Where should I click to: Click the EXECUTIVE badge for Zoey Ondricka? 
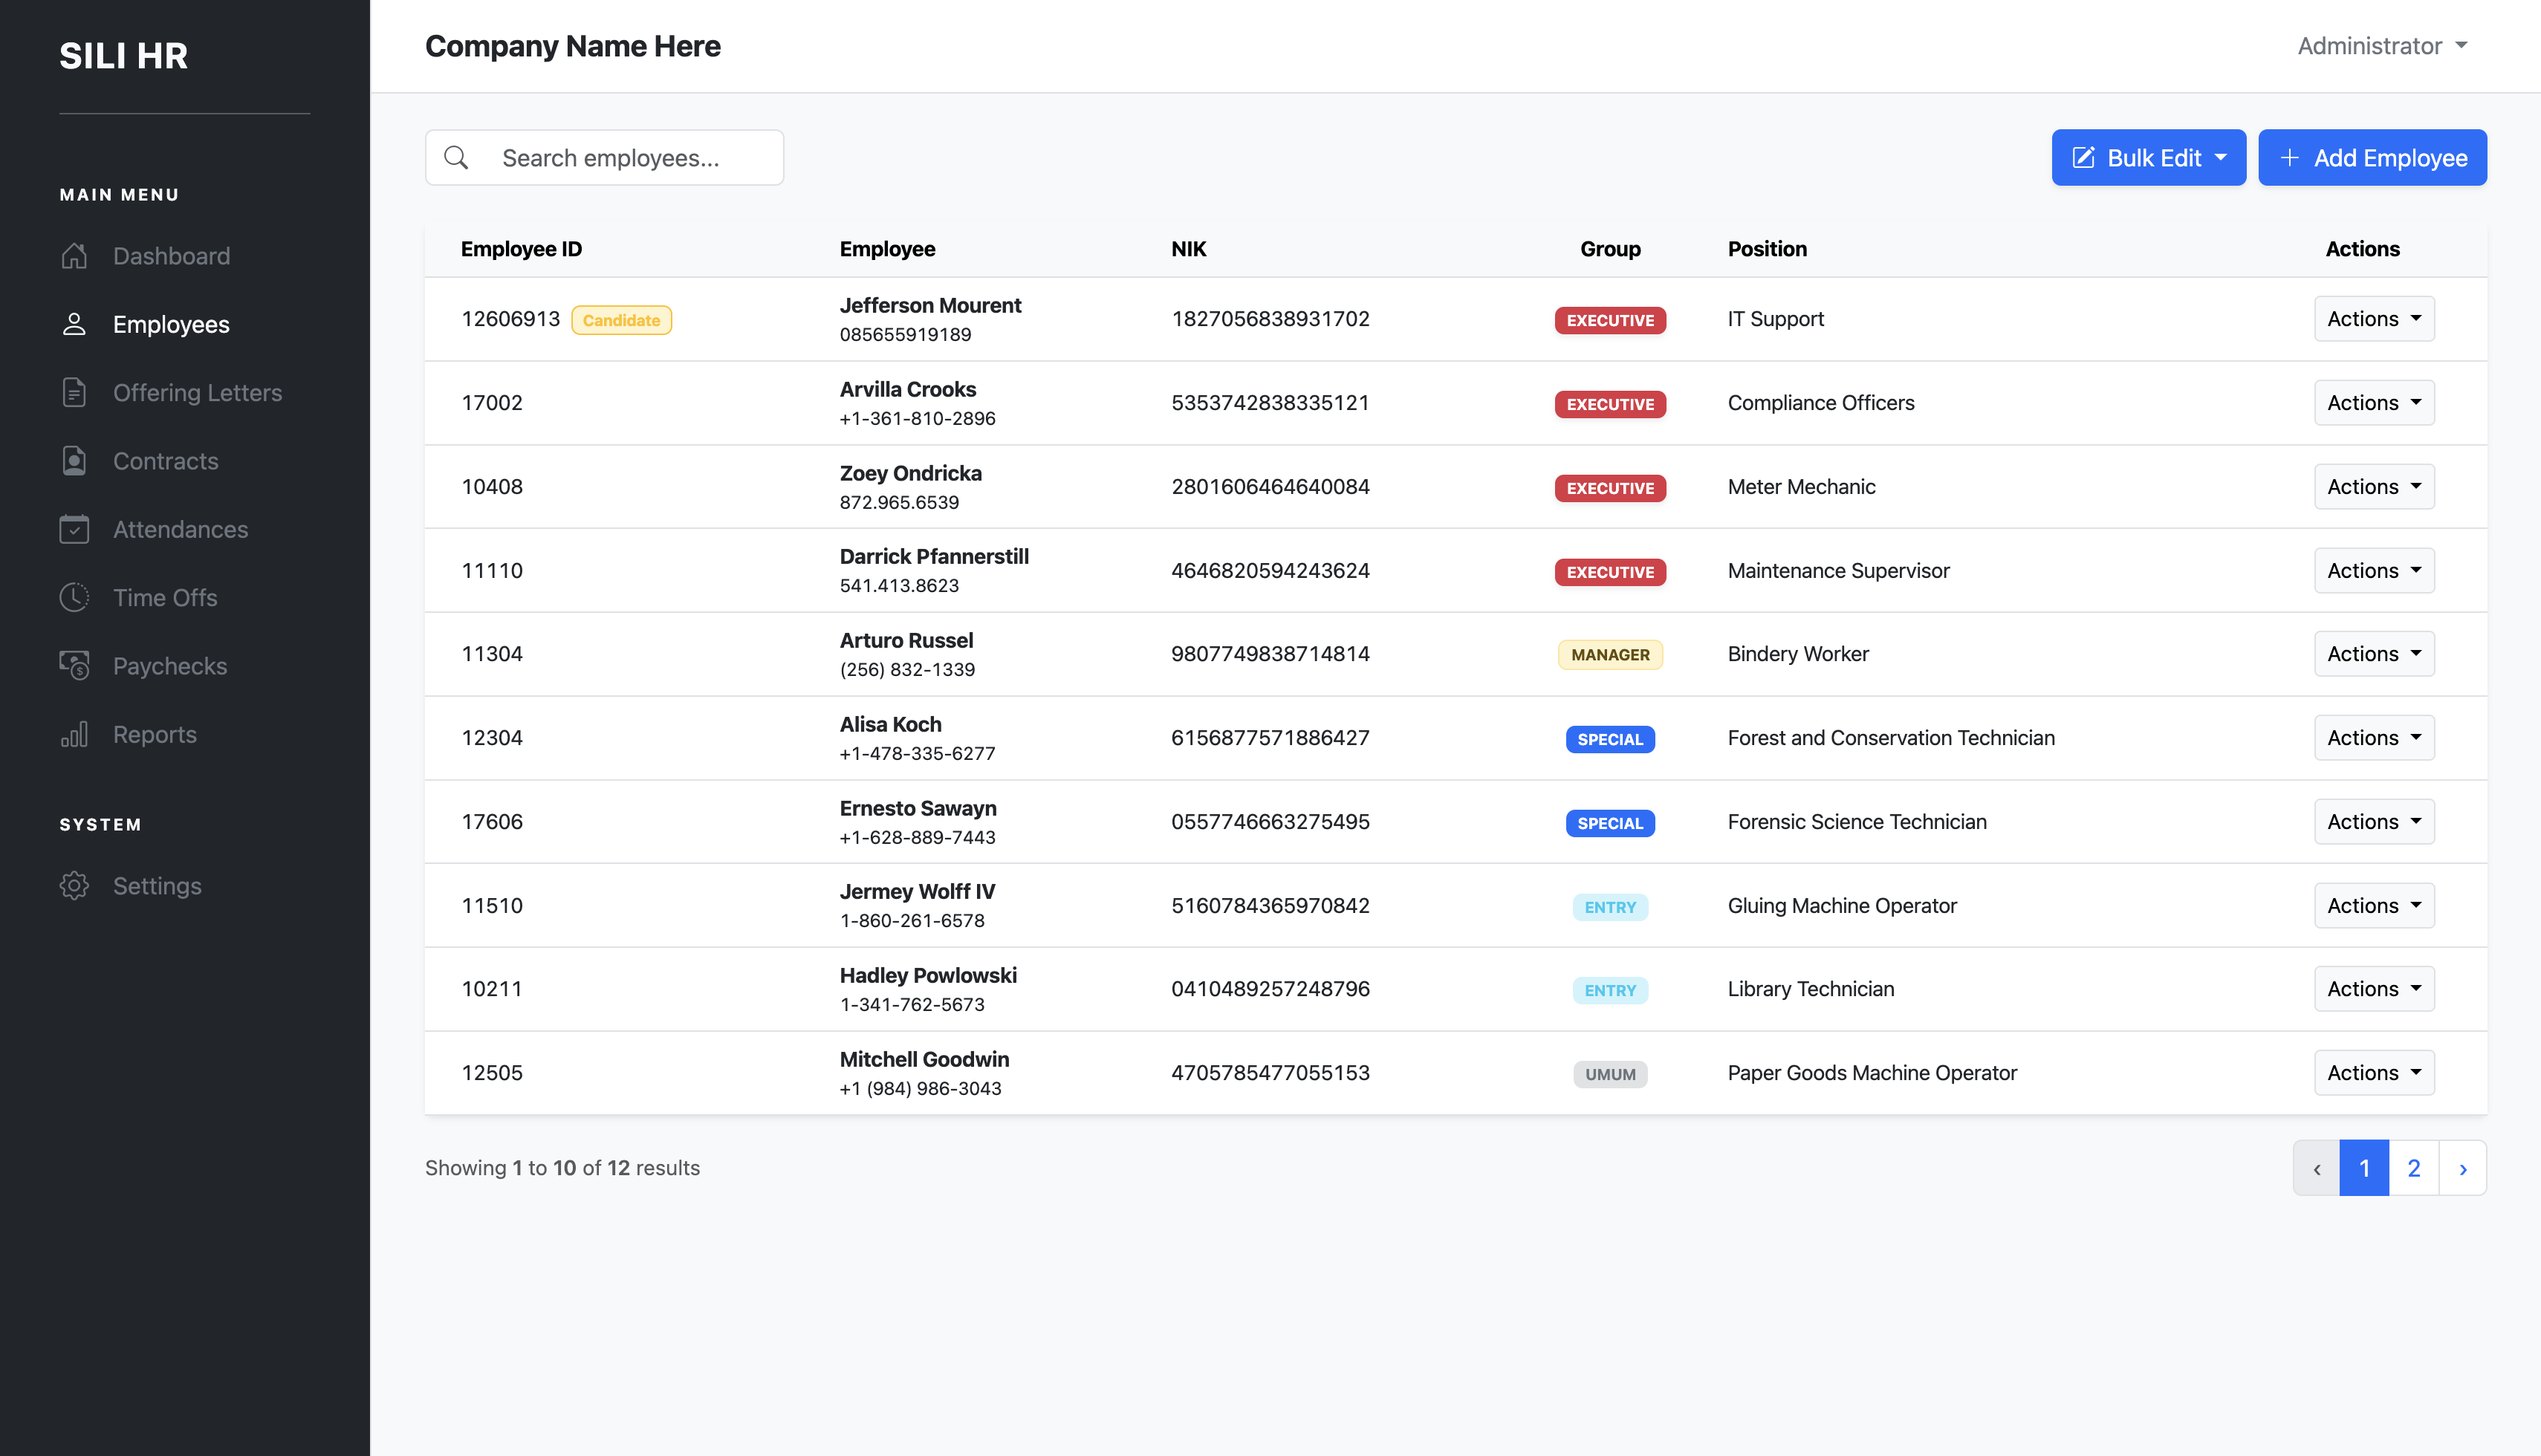tap(1610, 488)
